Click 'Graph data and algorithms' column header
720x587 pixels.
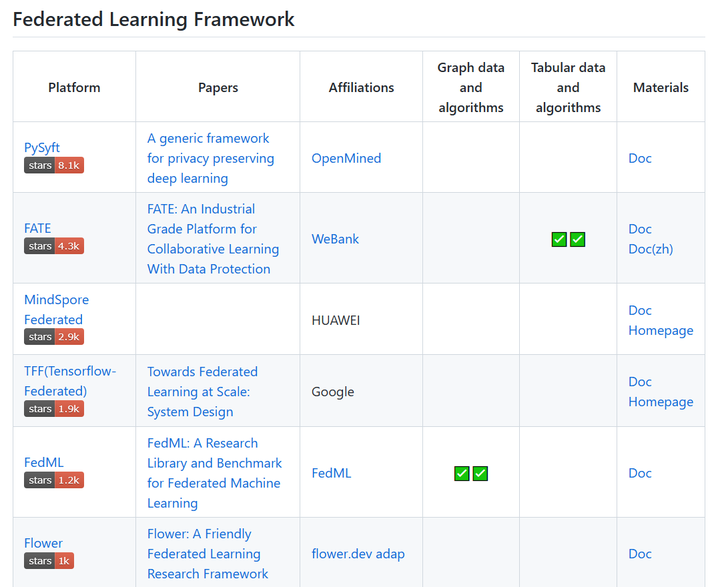[471, 88]
